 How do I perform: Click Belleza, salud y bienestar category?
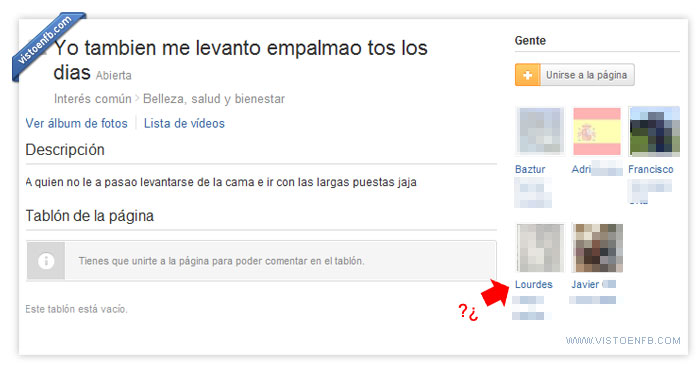click(x=214, y=99)
